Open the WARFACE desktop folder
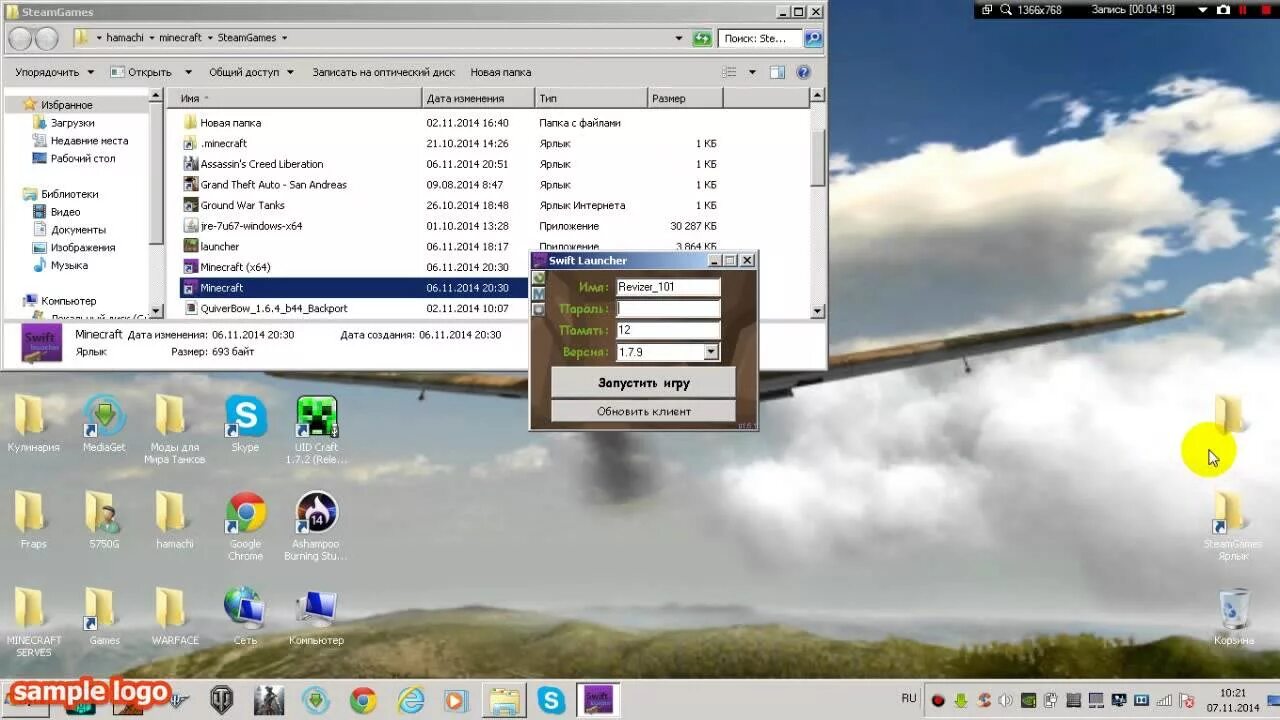 pyautogui.click(x=175, y=616)
